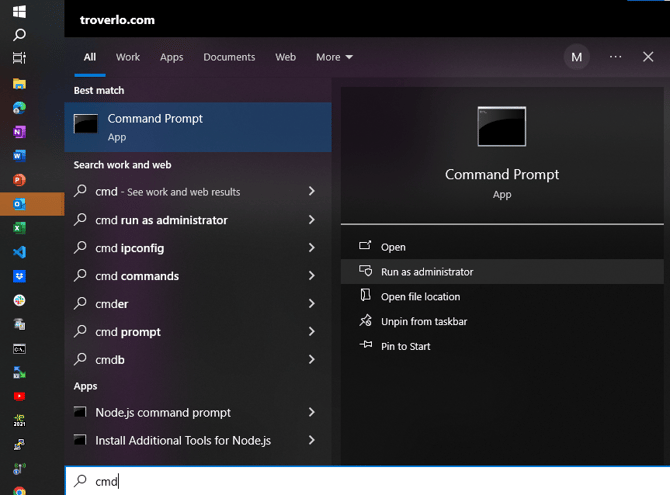This screenshot has width=670, height=495.
Task: Click the cmd search input box
Action: [367, 481]
